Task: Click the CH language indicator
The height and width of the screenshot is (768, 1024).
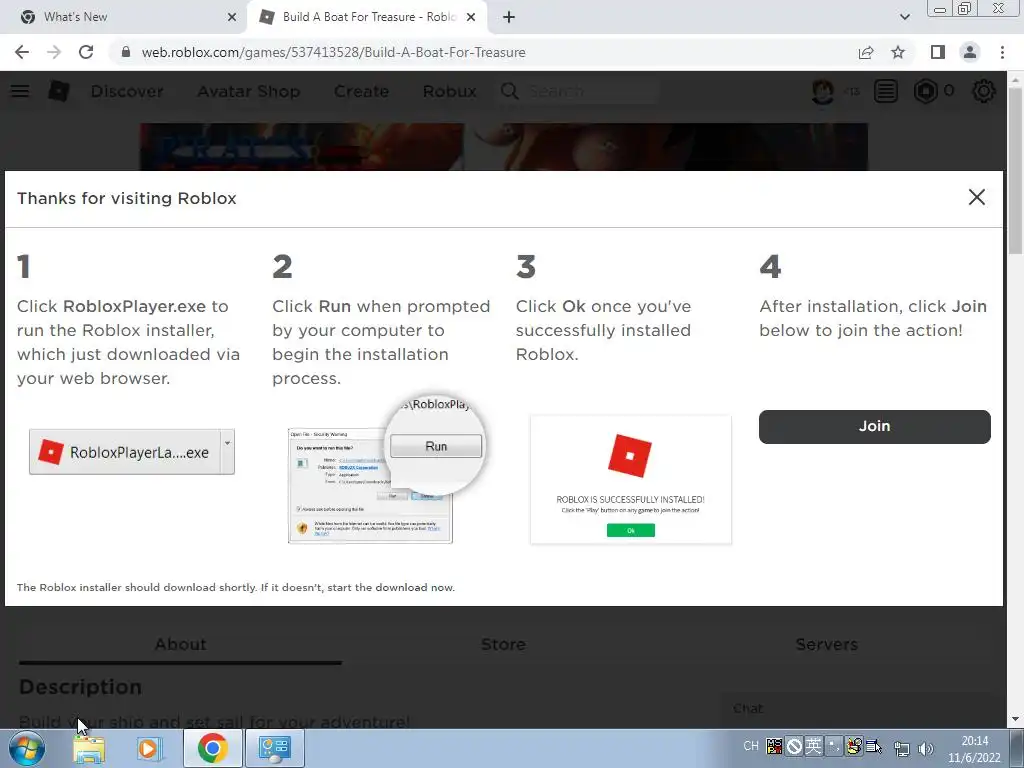Action: point(751,746)
